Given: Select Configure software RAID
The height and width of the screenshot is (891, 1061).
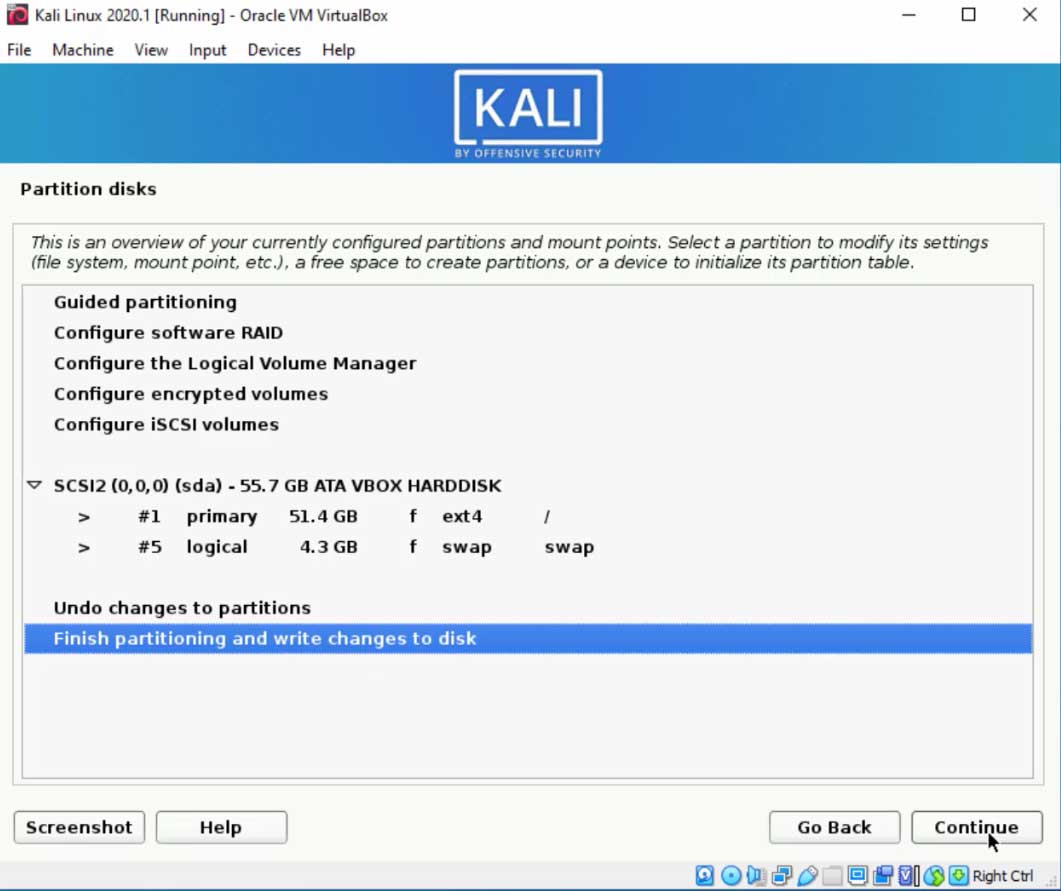Looking at the screenshot, I should click(528, 332).
